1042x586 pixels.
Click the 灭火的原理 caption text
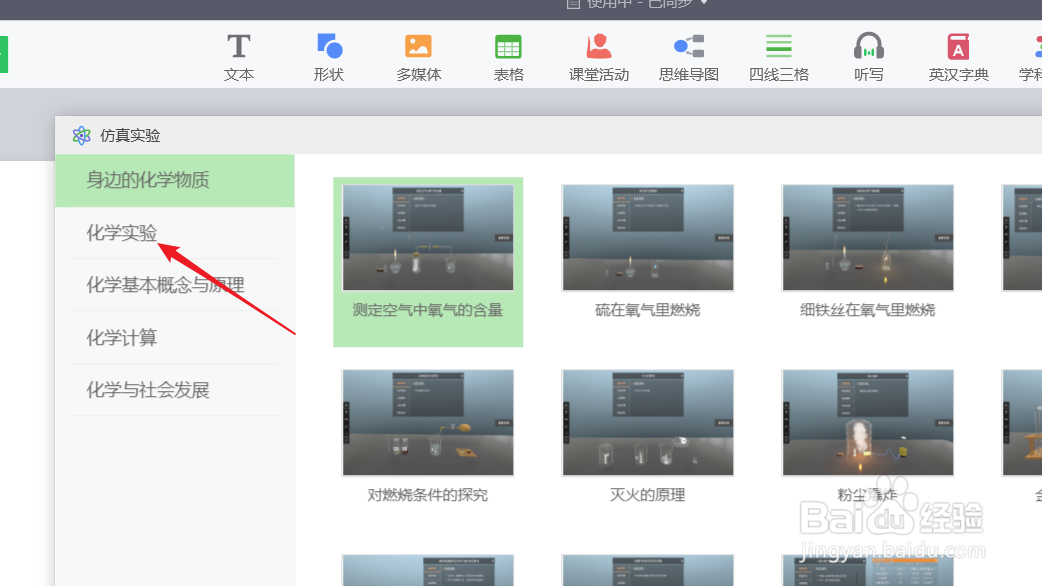648,495
